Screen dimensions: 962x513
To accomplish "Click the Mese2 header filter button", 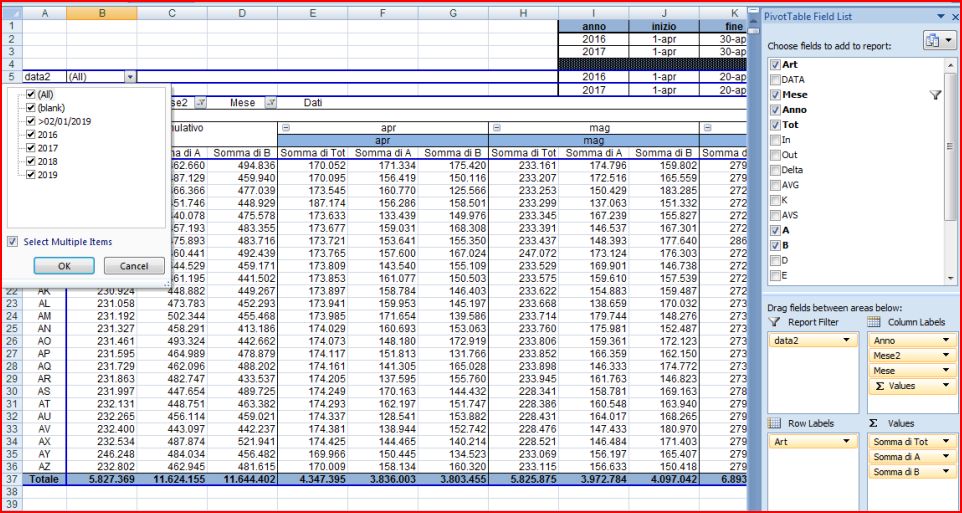I will pyautogui.click(x=200, y=103).
